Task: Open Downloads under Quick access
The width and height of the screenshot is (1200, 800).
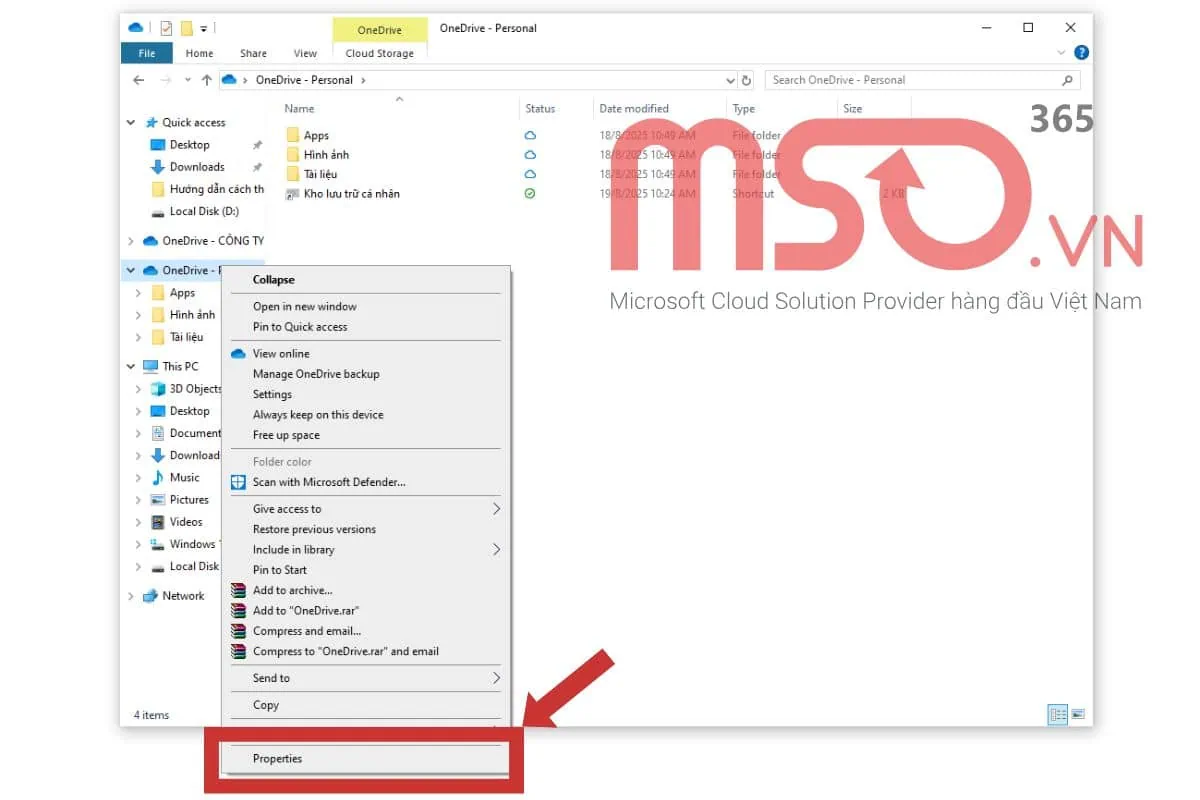Action: [x=197, y=167]
